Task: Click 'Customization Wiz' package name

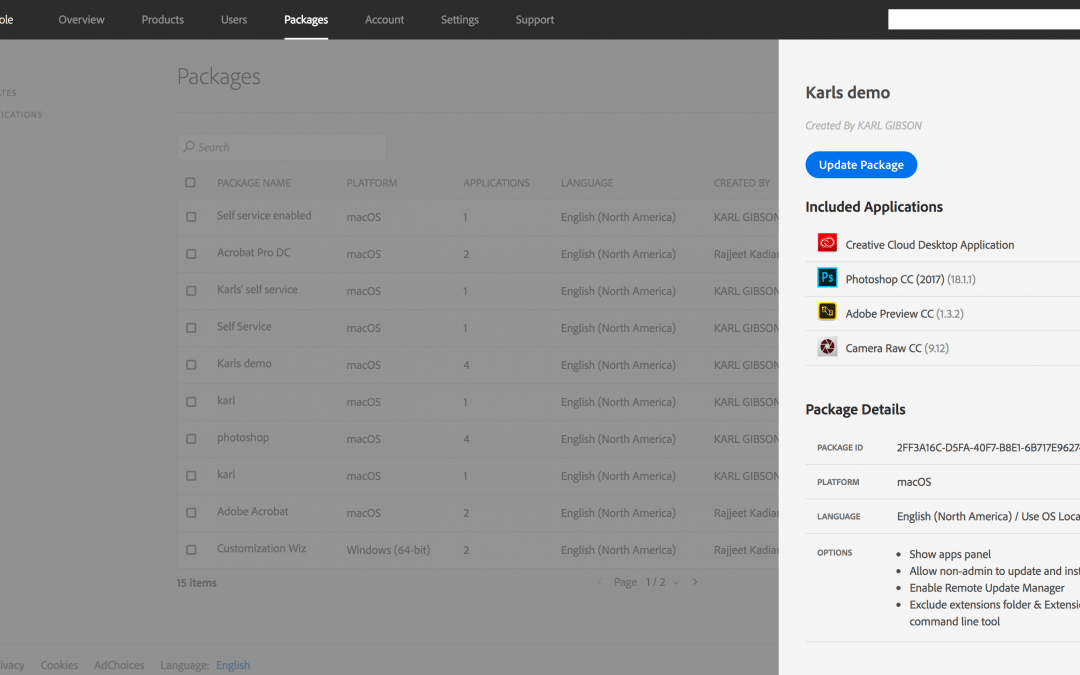Action: point(261,548)
